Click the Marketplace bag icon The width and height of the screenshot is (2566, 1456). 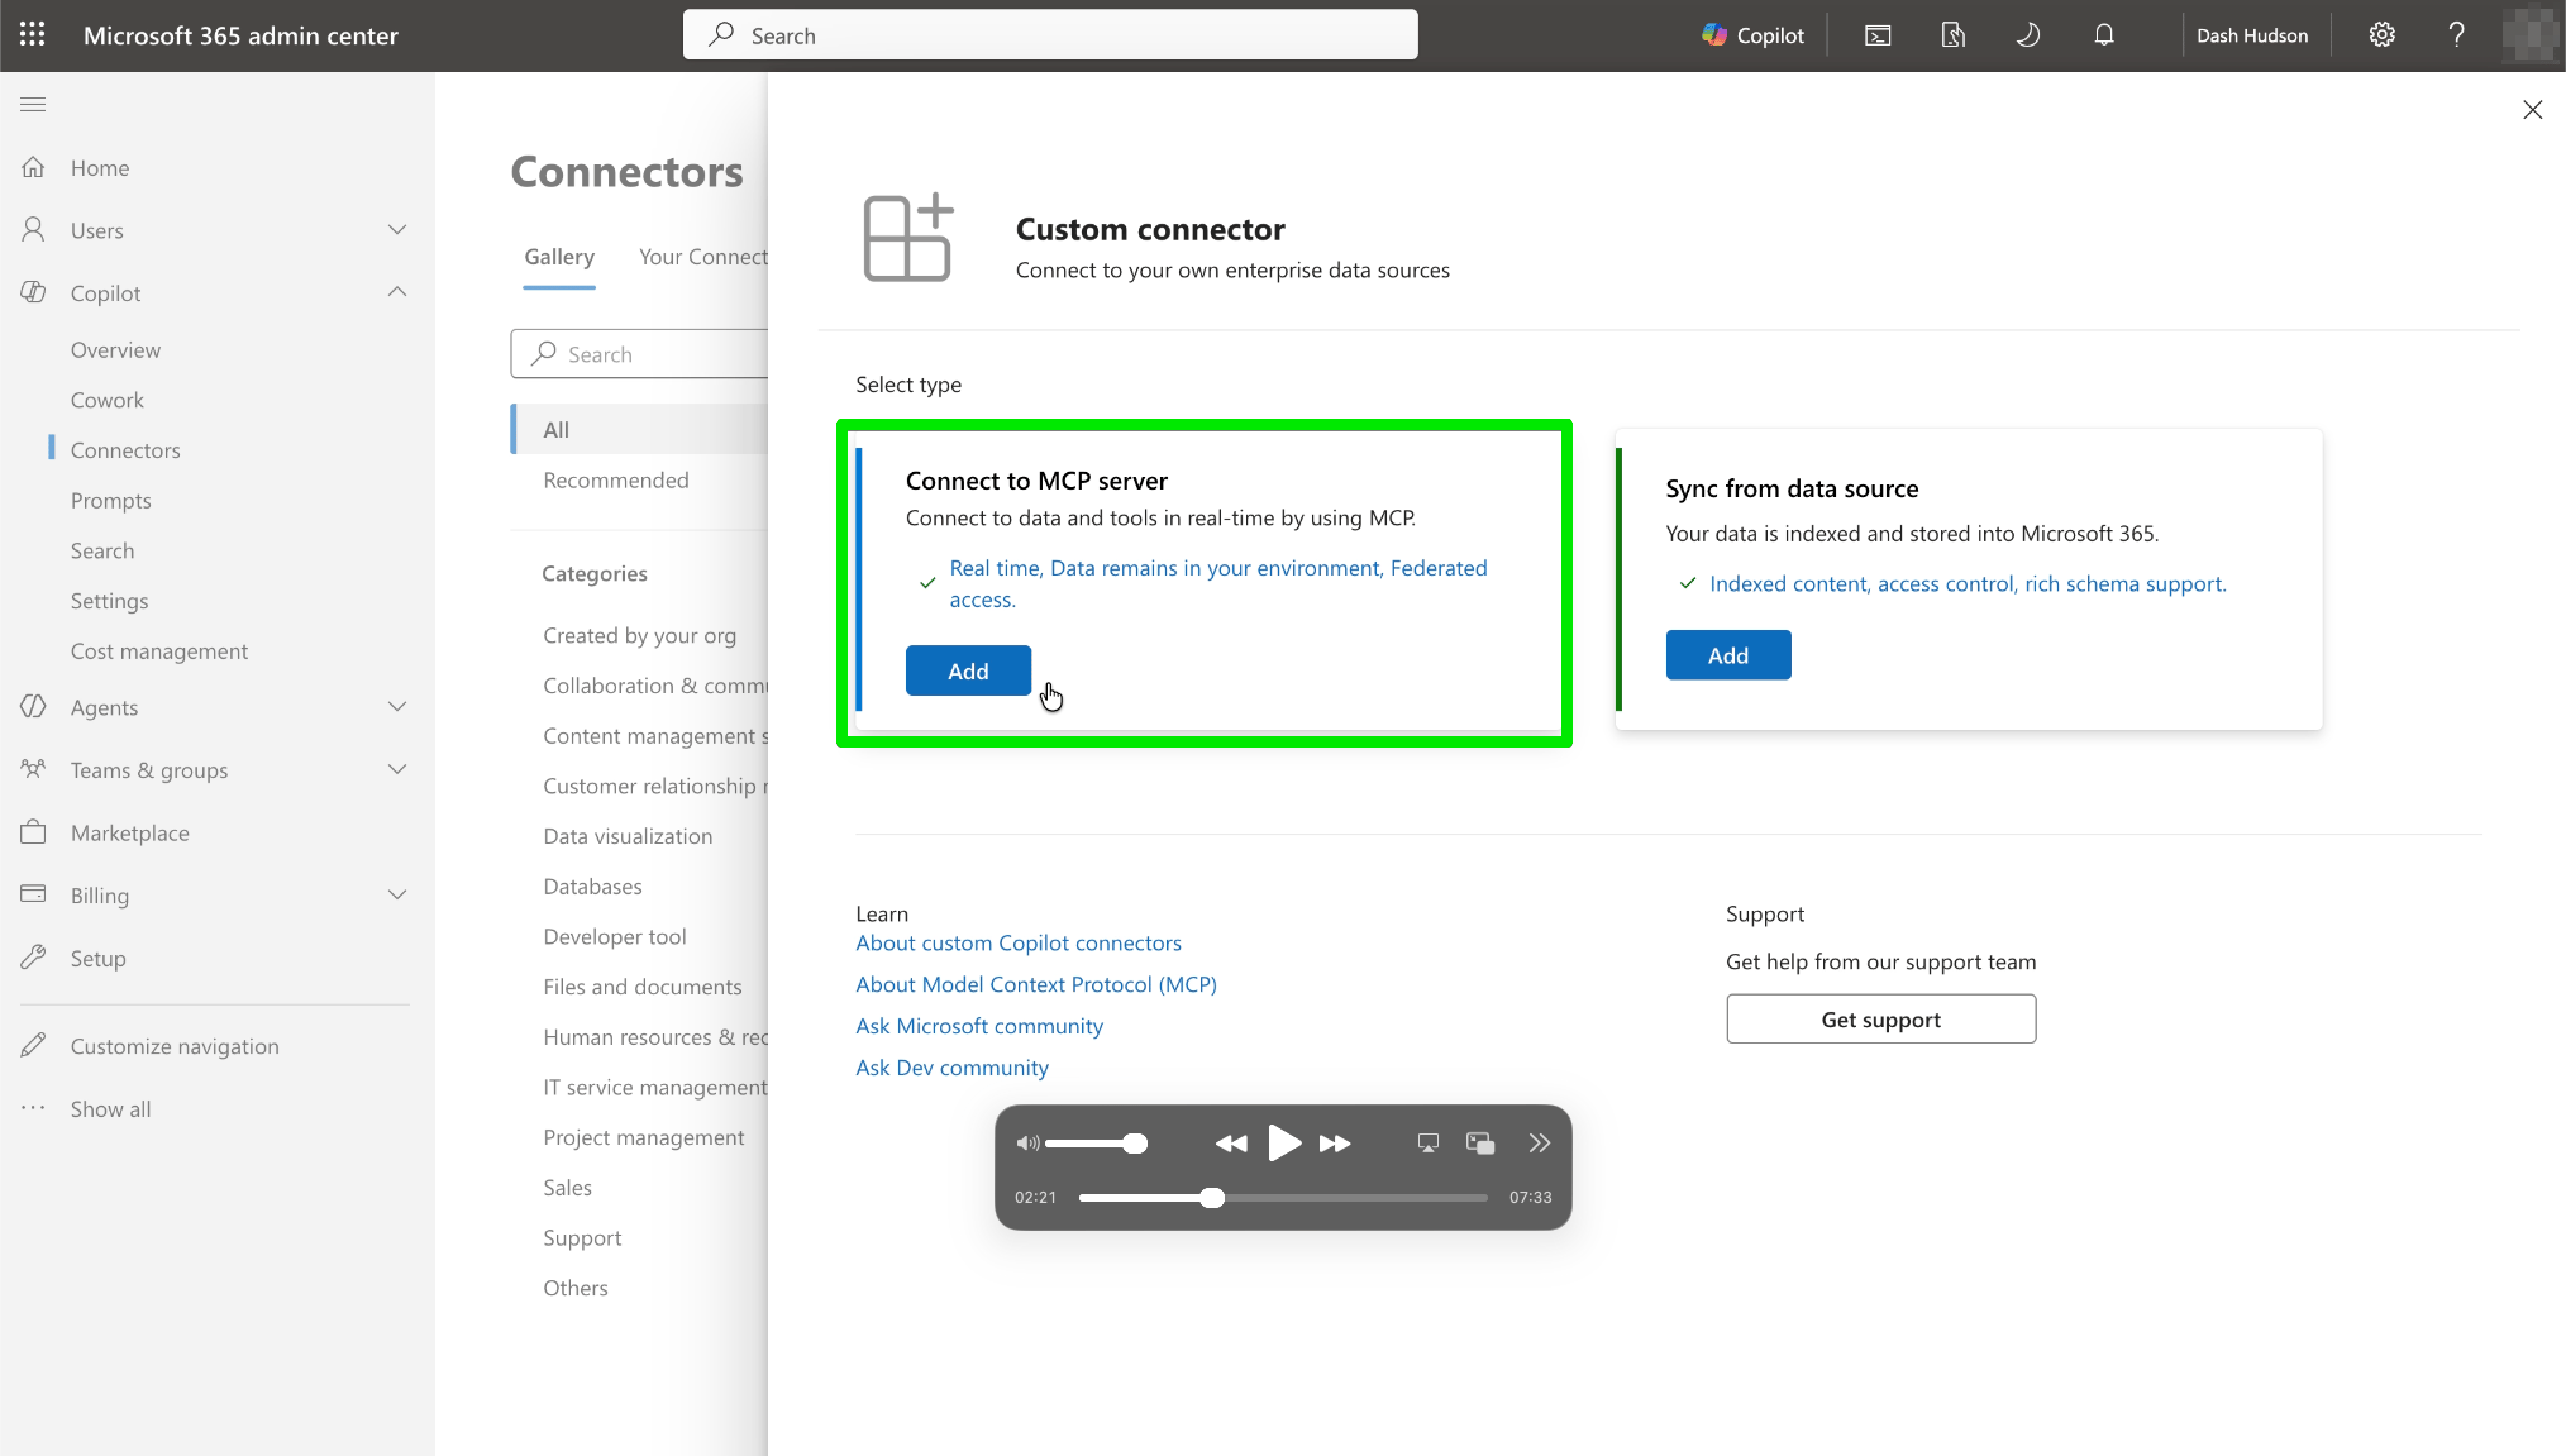(x=33, y=832)
